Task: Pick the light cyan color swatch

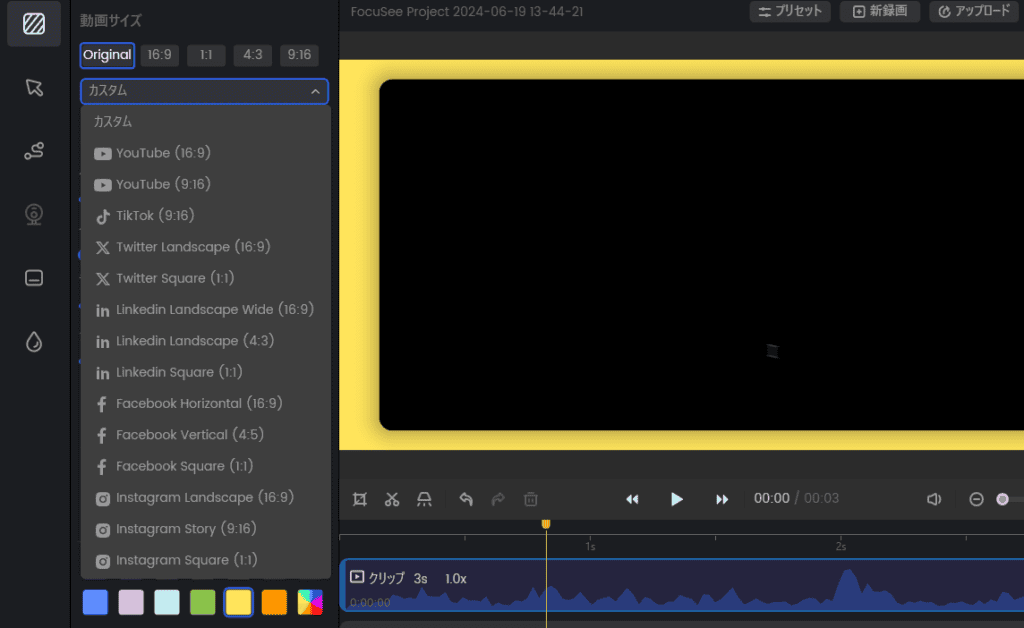Action: [x=167, y=602]
